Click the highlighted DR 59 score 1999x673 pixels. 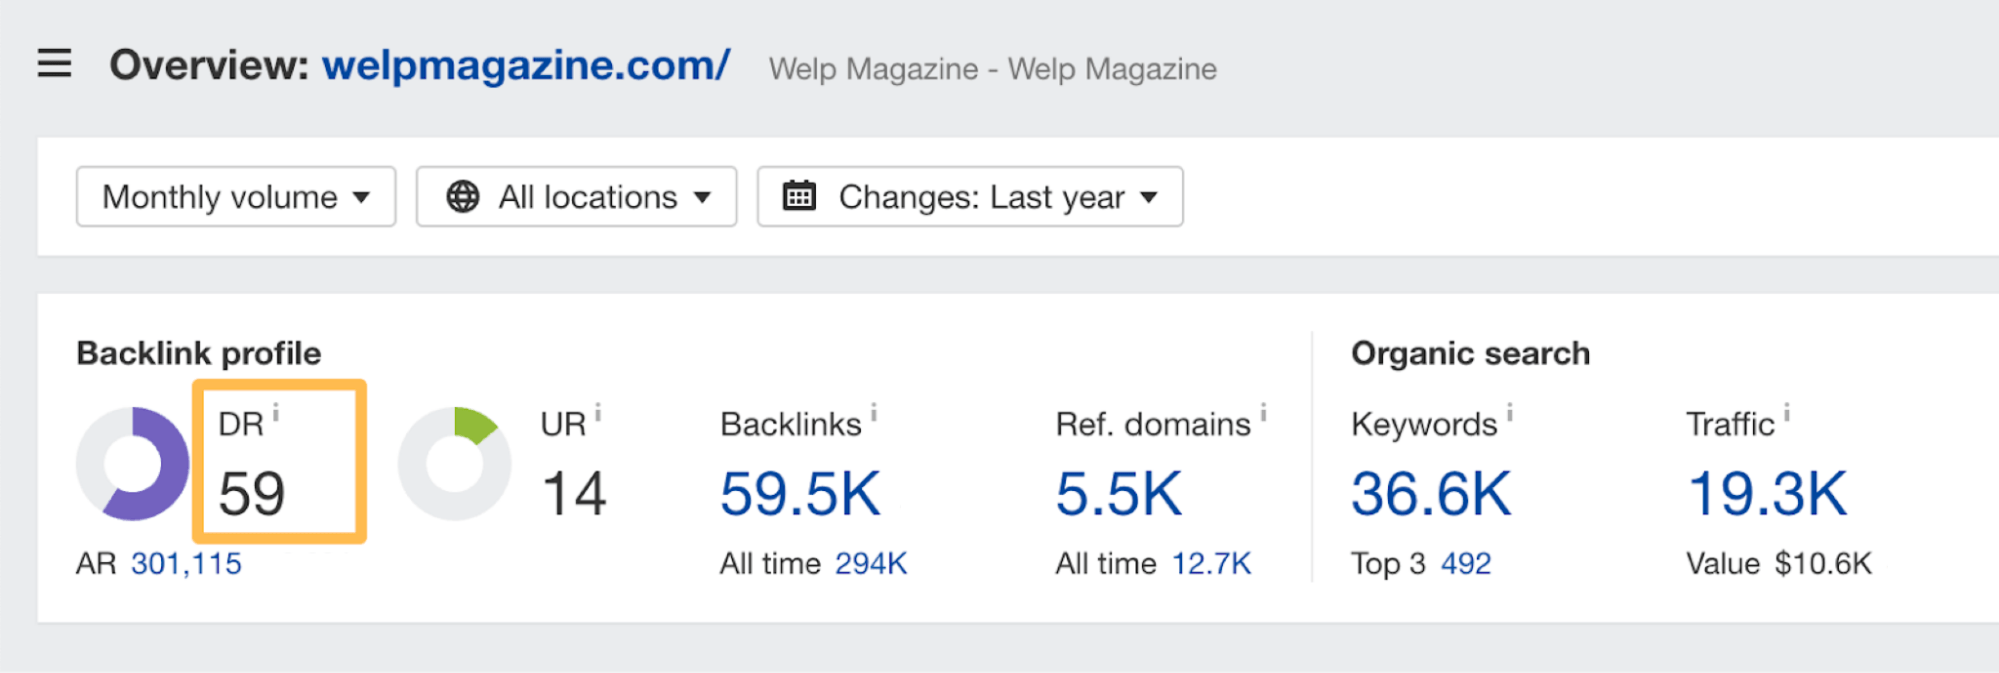pyautogui.click(x=251, y=490)
